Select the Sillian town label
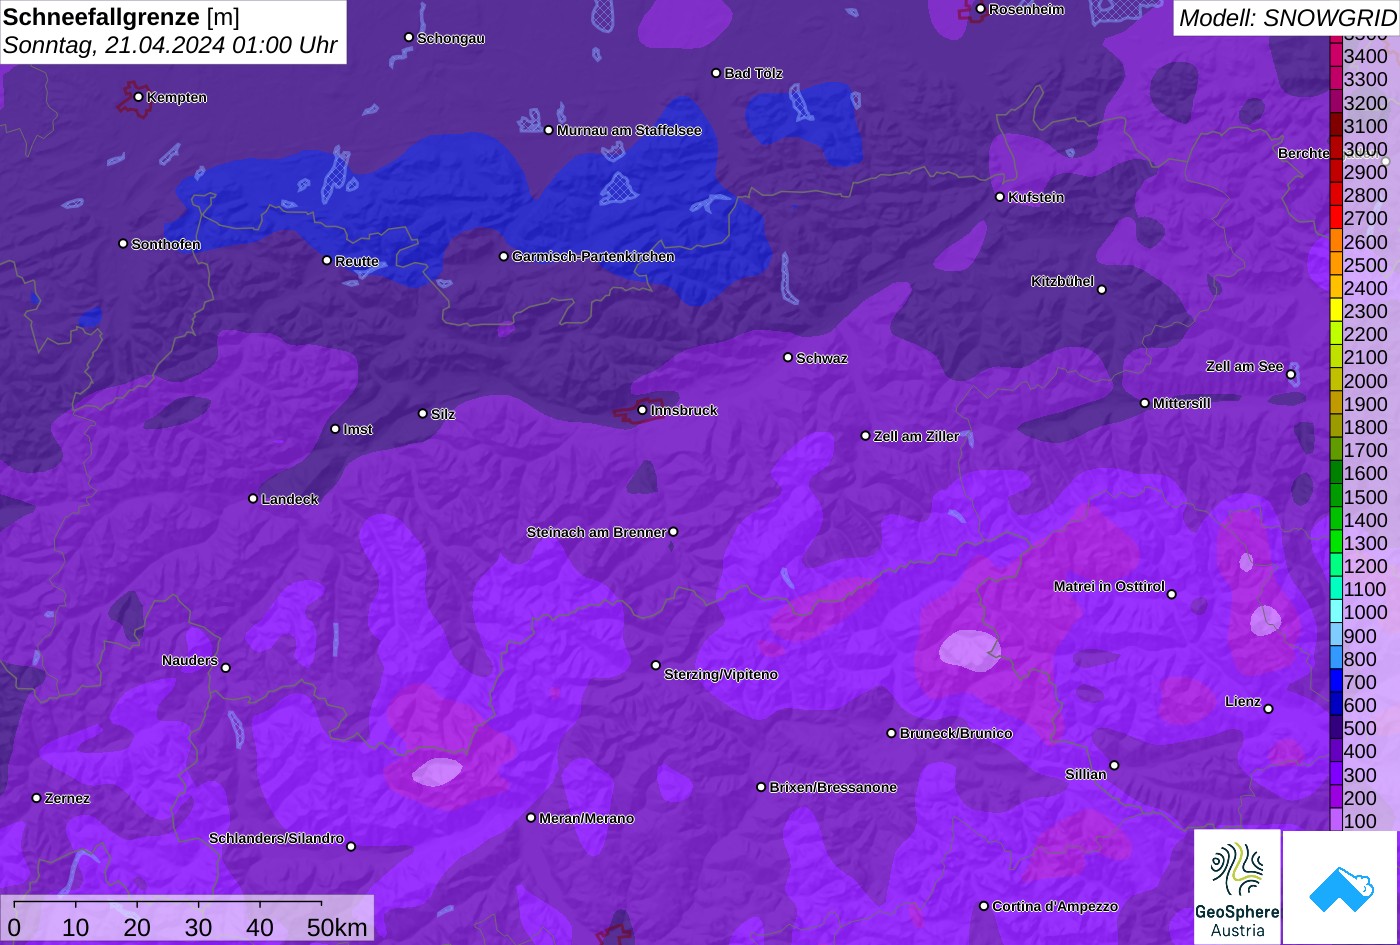The image size is (1400, 945). 1086,774
